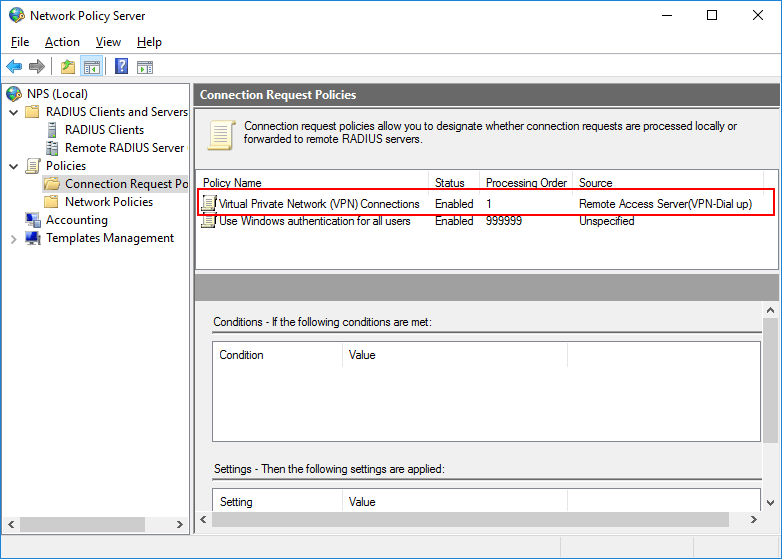
Task: Minimize the Network Policy Server window
Action: tap(667, 15)
